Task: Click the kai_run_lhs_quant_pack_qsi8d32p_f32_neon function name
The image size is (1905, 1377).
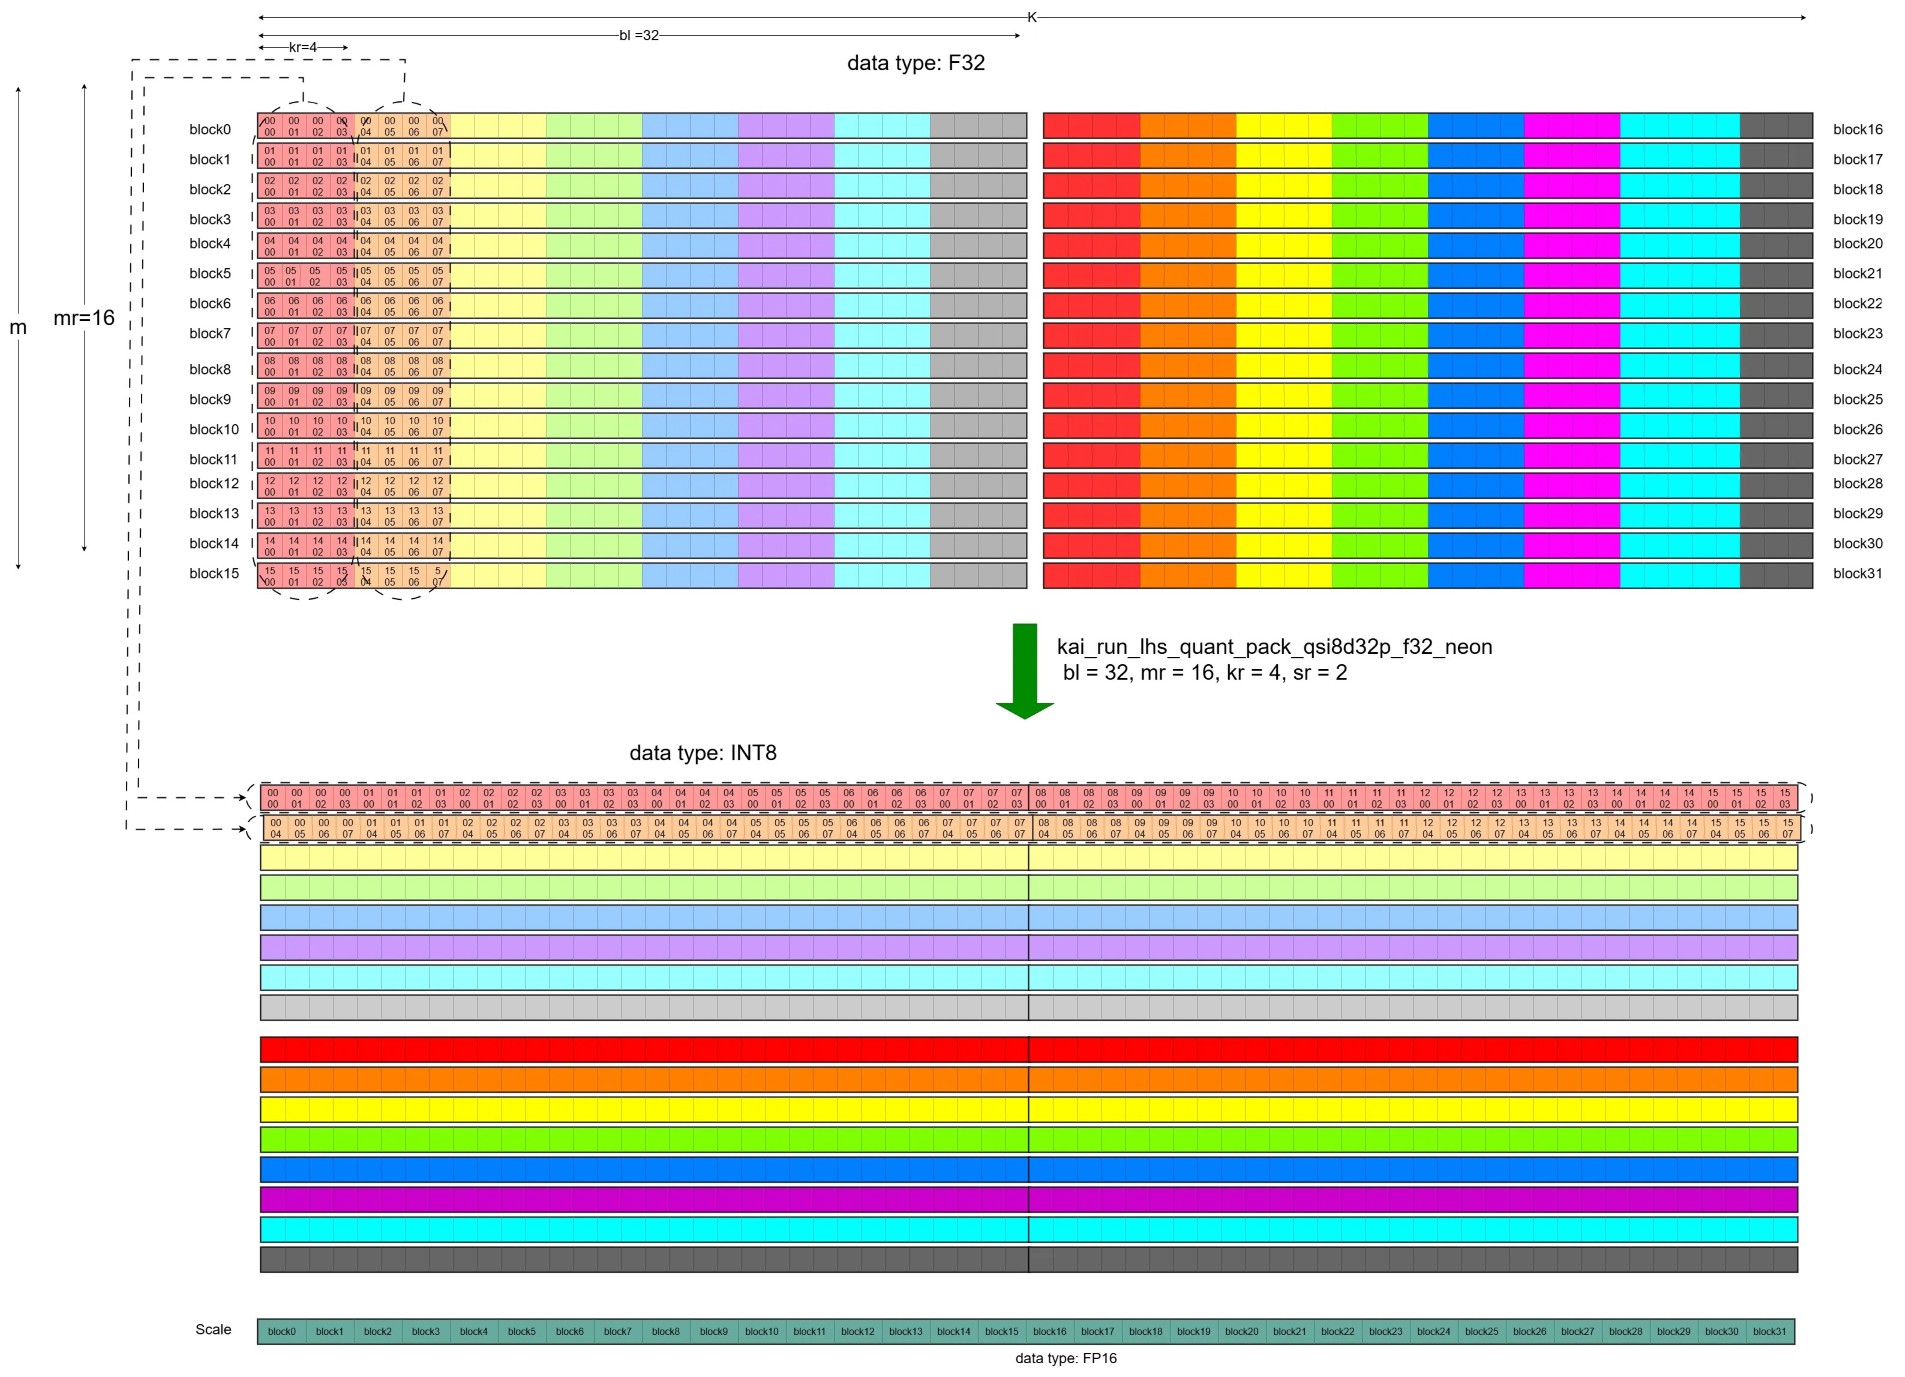Action: [1274, 647]
